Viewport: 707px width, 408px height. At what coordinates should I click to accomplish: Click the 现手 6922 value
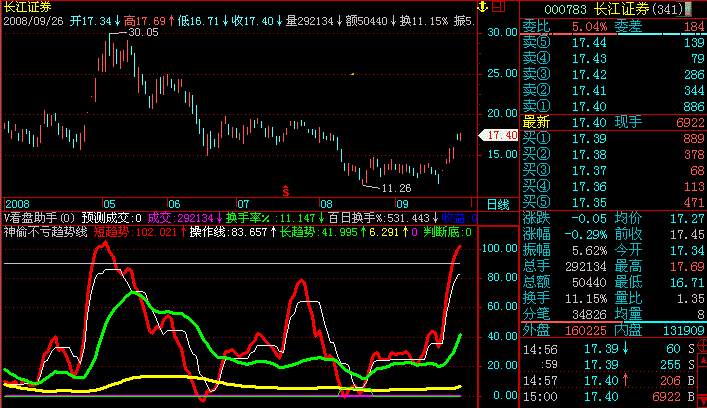click(690, 122)
